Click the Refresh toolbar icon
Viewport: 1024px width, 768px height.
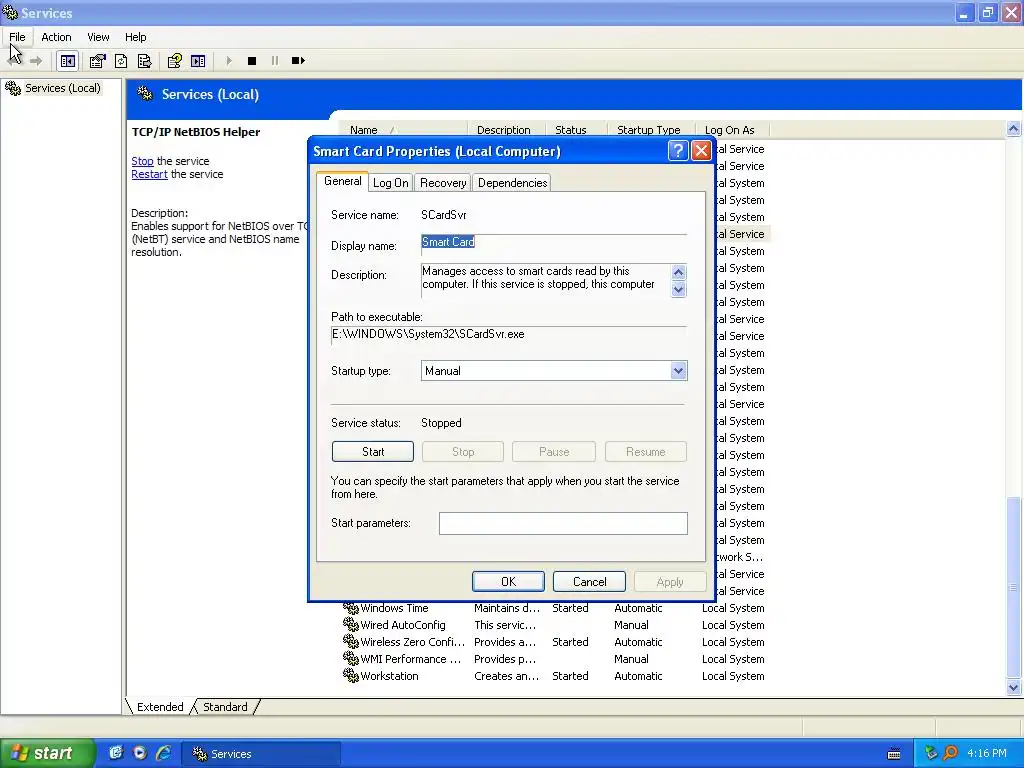pos(121,61)
